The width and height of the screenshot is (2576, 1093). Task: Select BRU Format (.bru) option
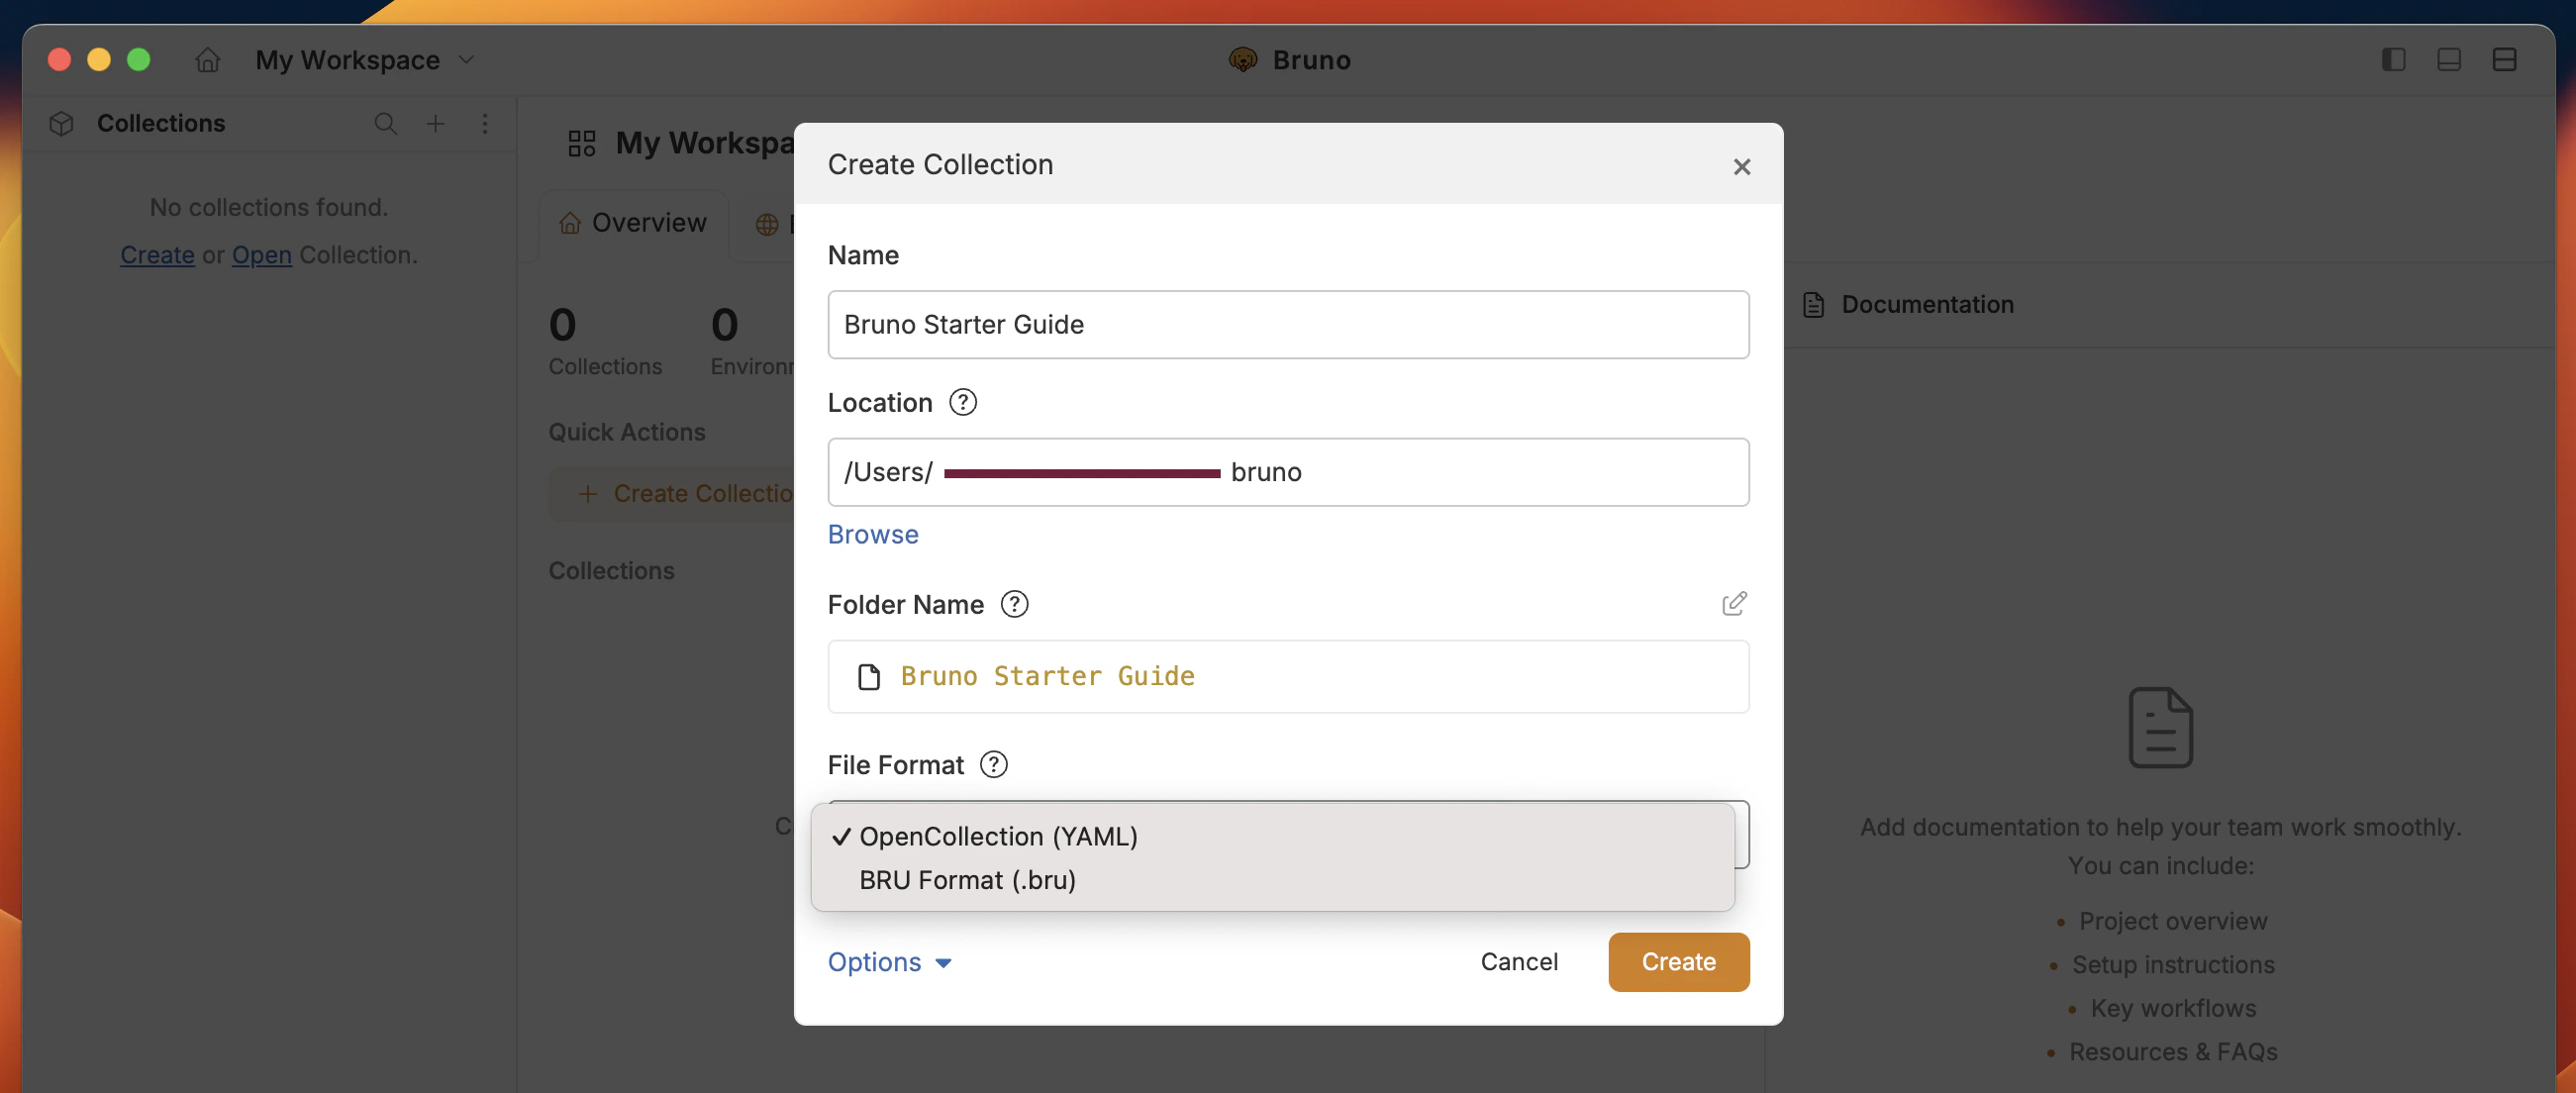967,880
